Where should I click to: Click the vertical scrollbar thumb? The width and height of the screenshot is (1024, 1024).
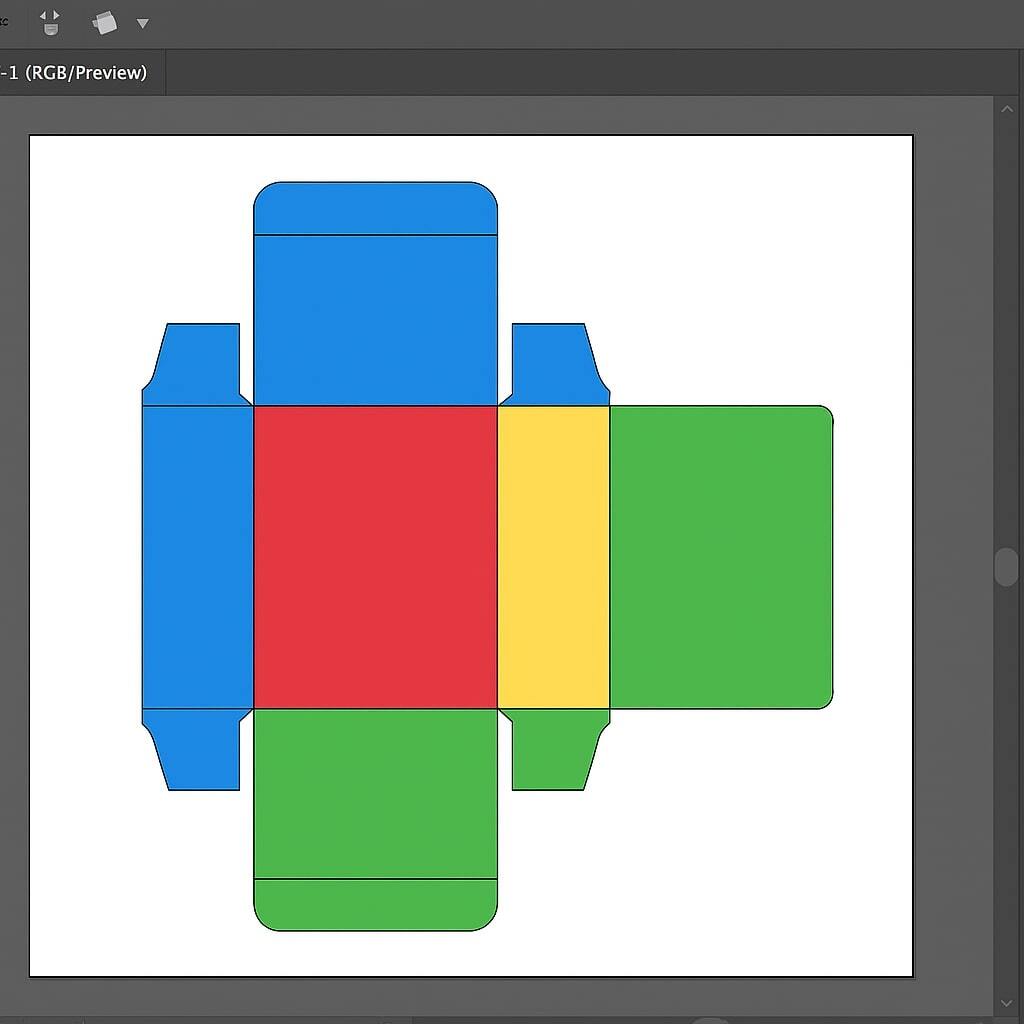point(1006,568)
